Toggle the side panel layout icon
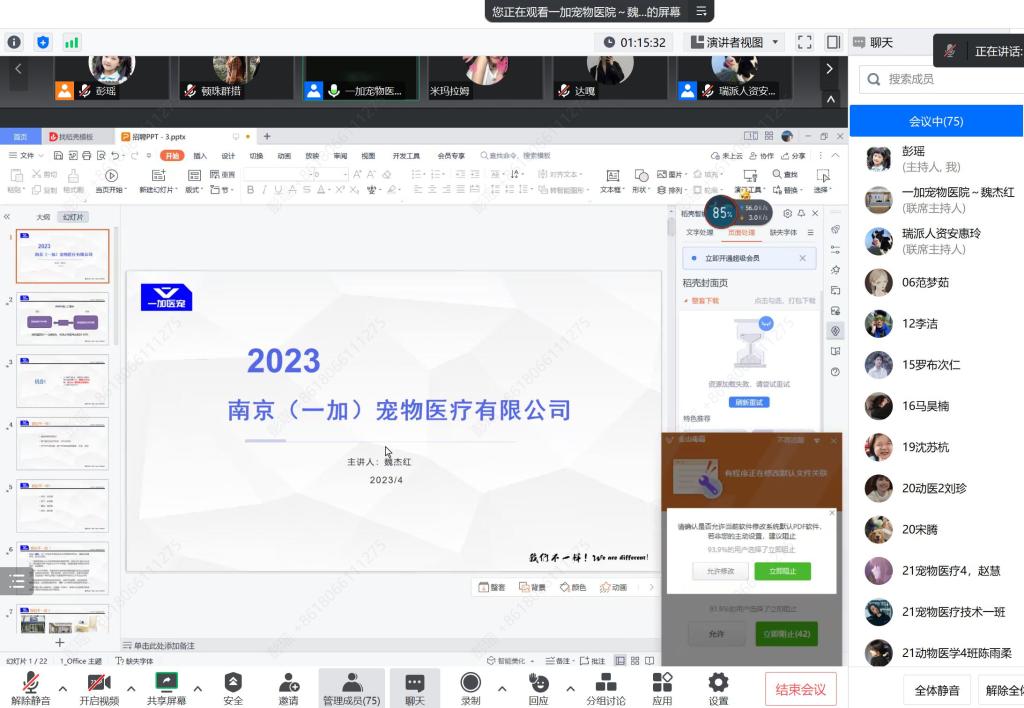The width and height of the screenshot is (1024, 708). 833,42
